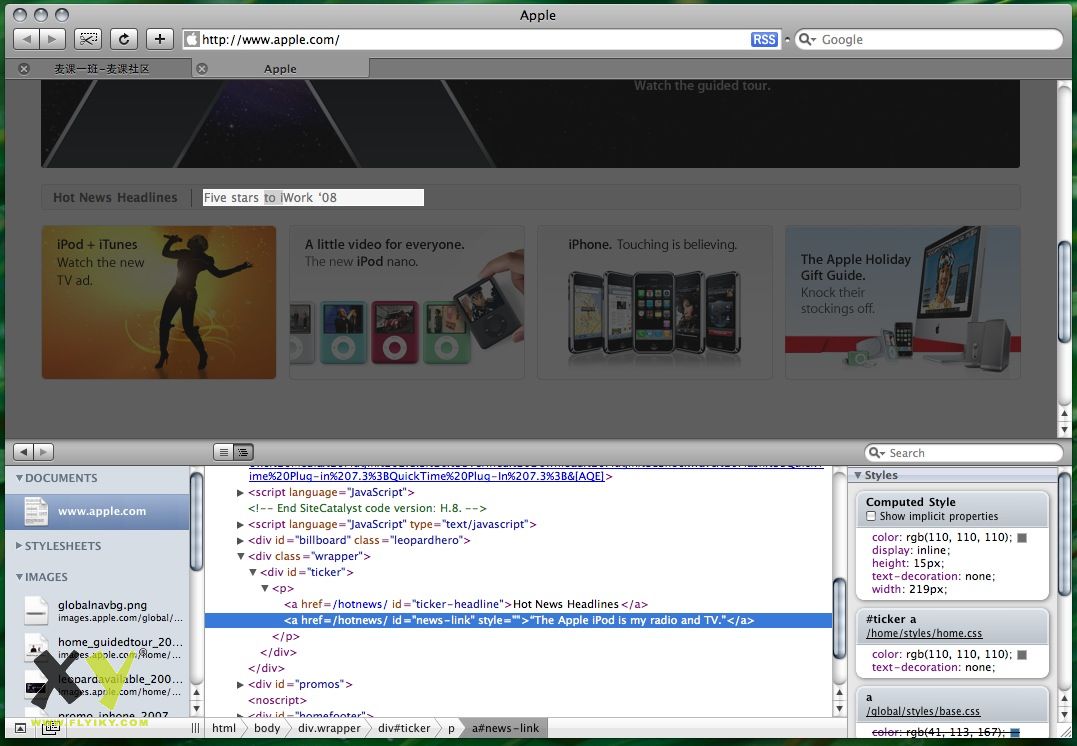
Task: Click the inspector Search field
Action: pyautogui.click(x=963, y=453)
